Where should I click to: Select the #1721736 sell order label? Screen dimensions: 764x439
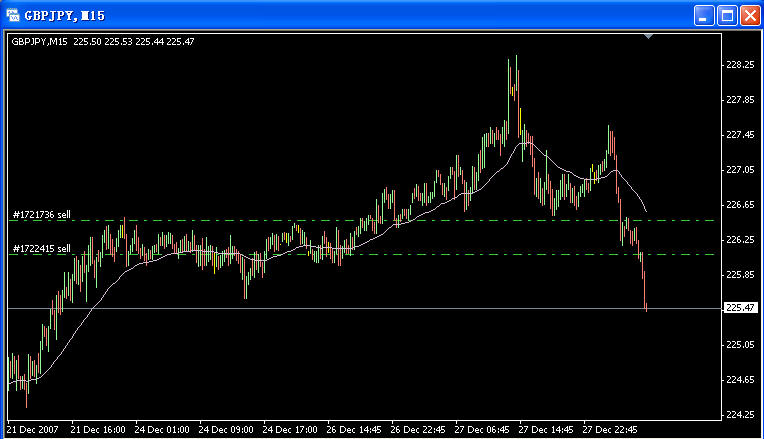pos(42,214)
